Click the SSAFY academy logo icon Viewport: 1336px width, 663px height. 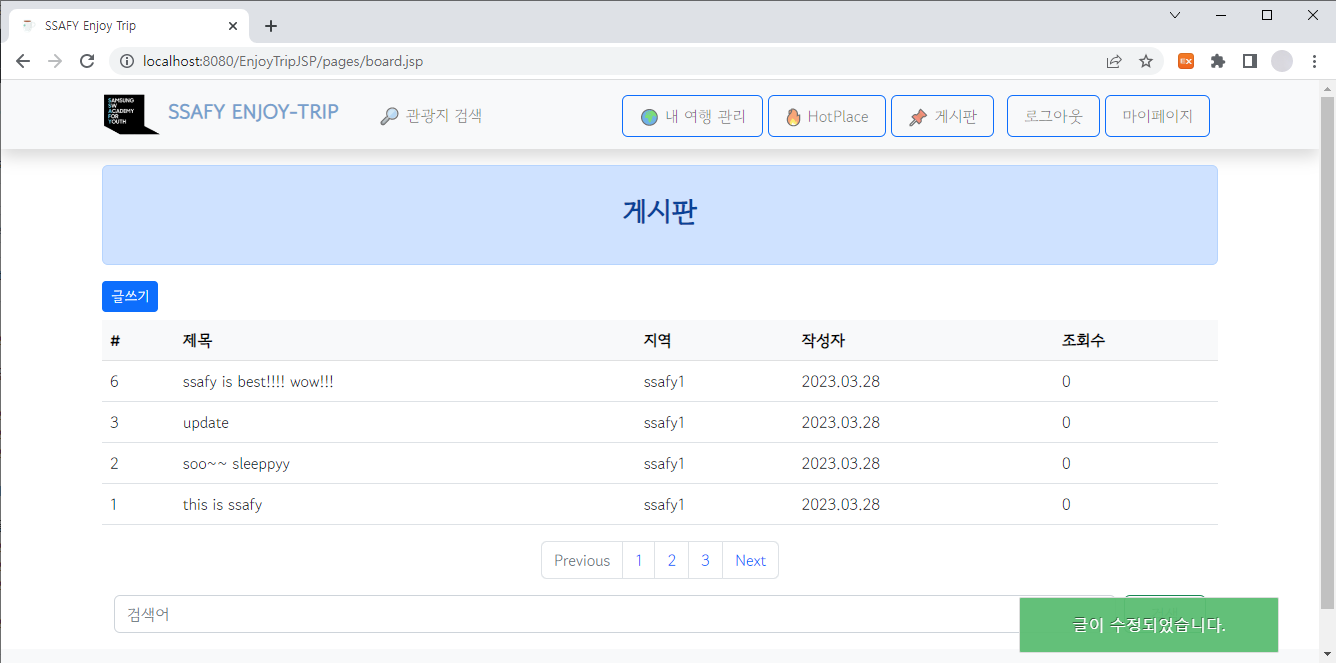click(130, 115)
